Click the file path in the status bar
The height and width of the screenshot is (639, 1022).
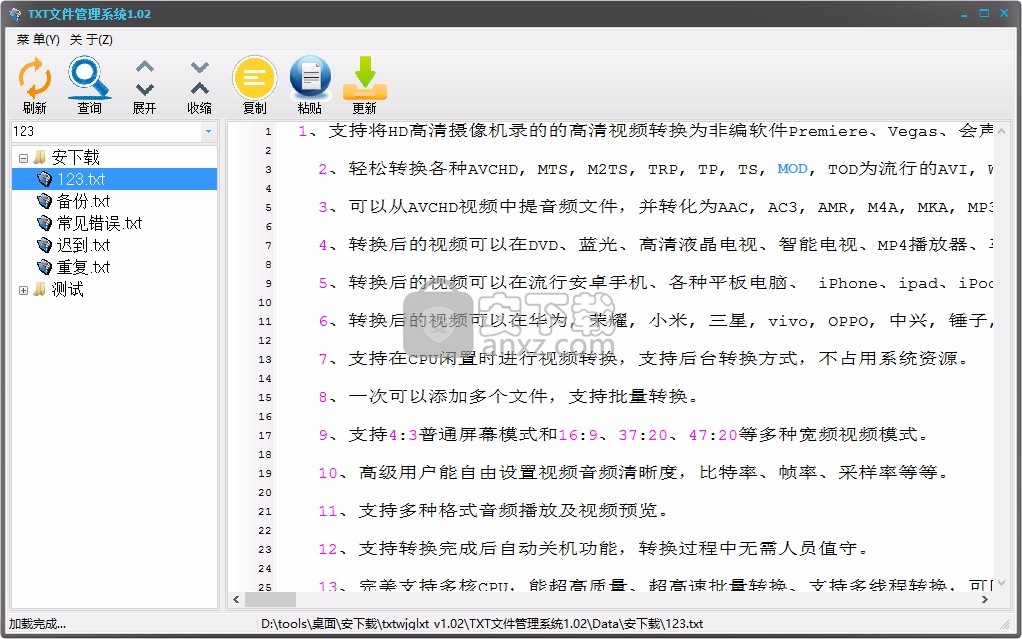click(x=482, y=624)
